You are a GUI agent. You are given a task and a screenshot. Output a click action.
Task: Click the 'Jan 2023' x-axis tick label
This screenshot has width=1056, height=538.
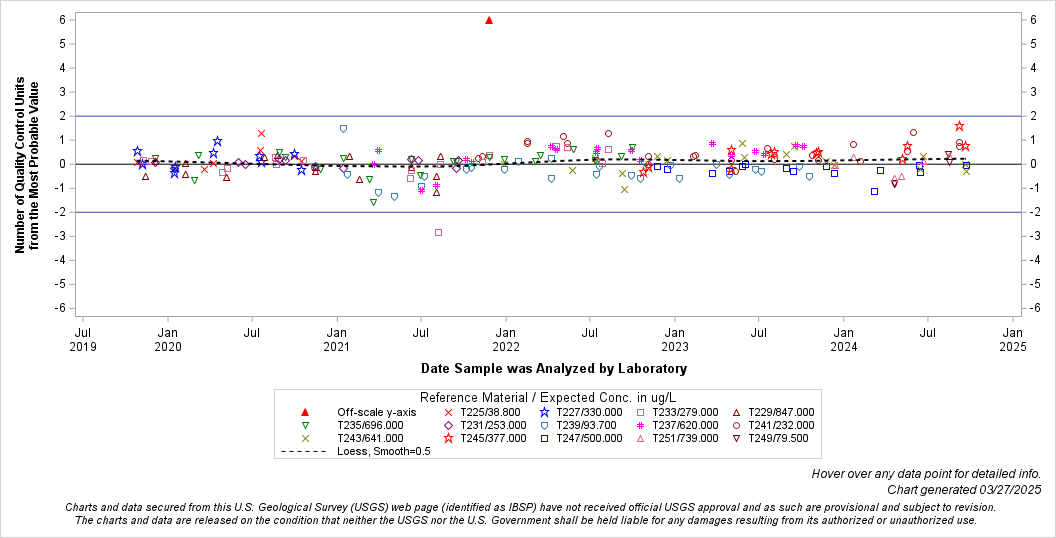click(675, 339)
